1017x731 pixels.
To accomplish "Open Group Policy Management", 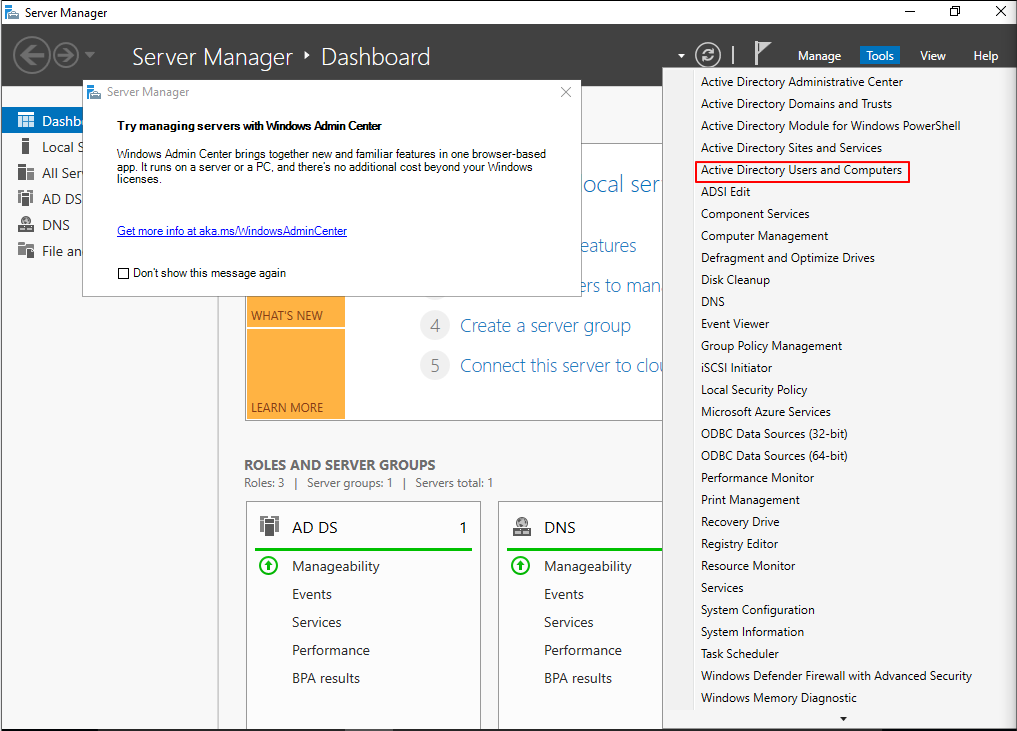I will (771, 346).
